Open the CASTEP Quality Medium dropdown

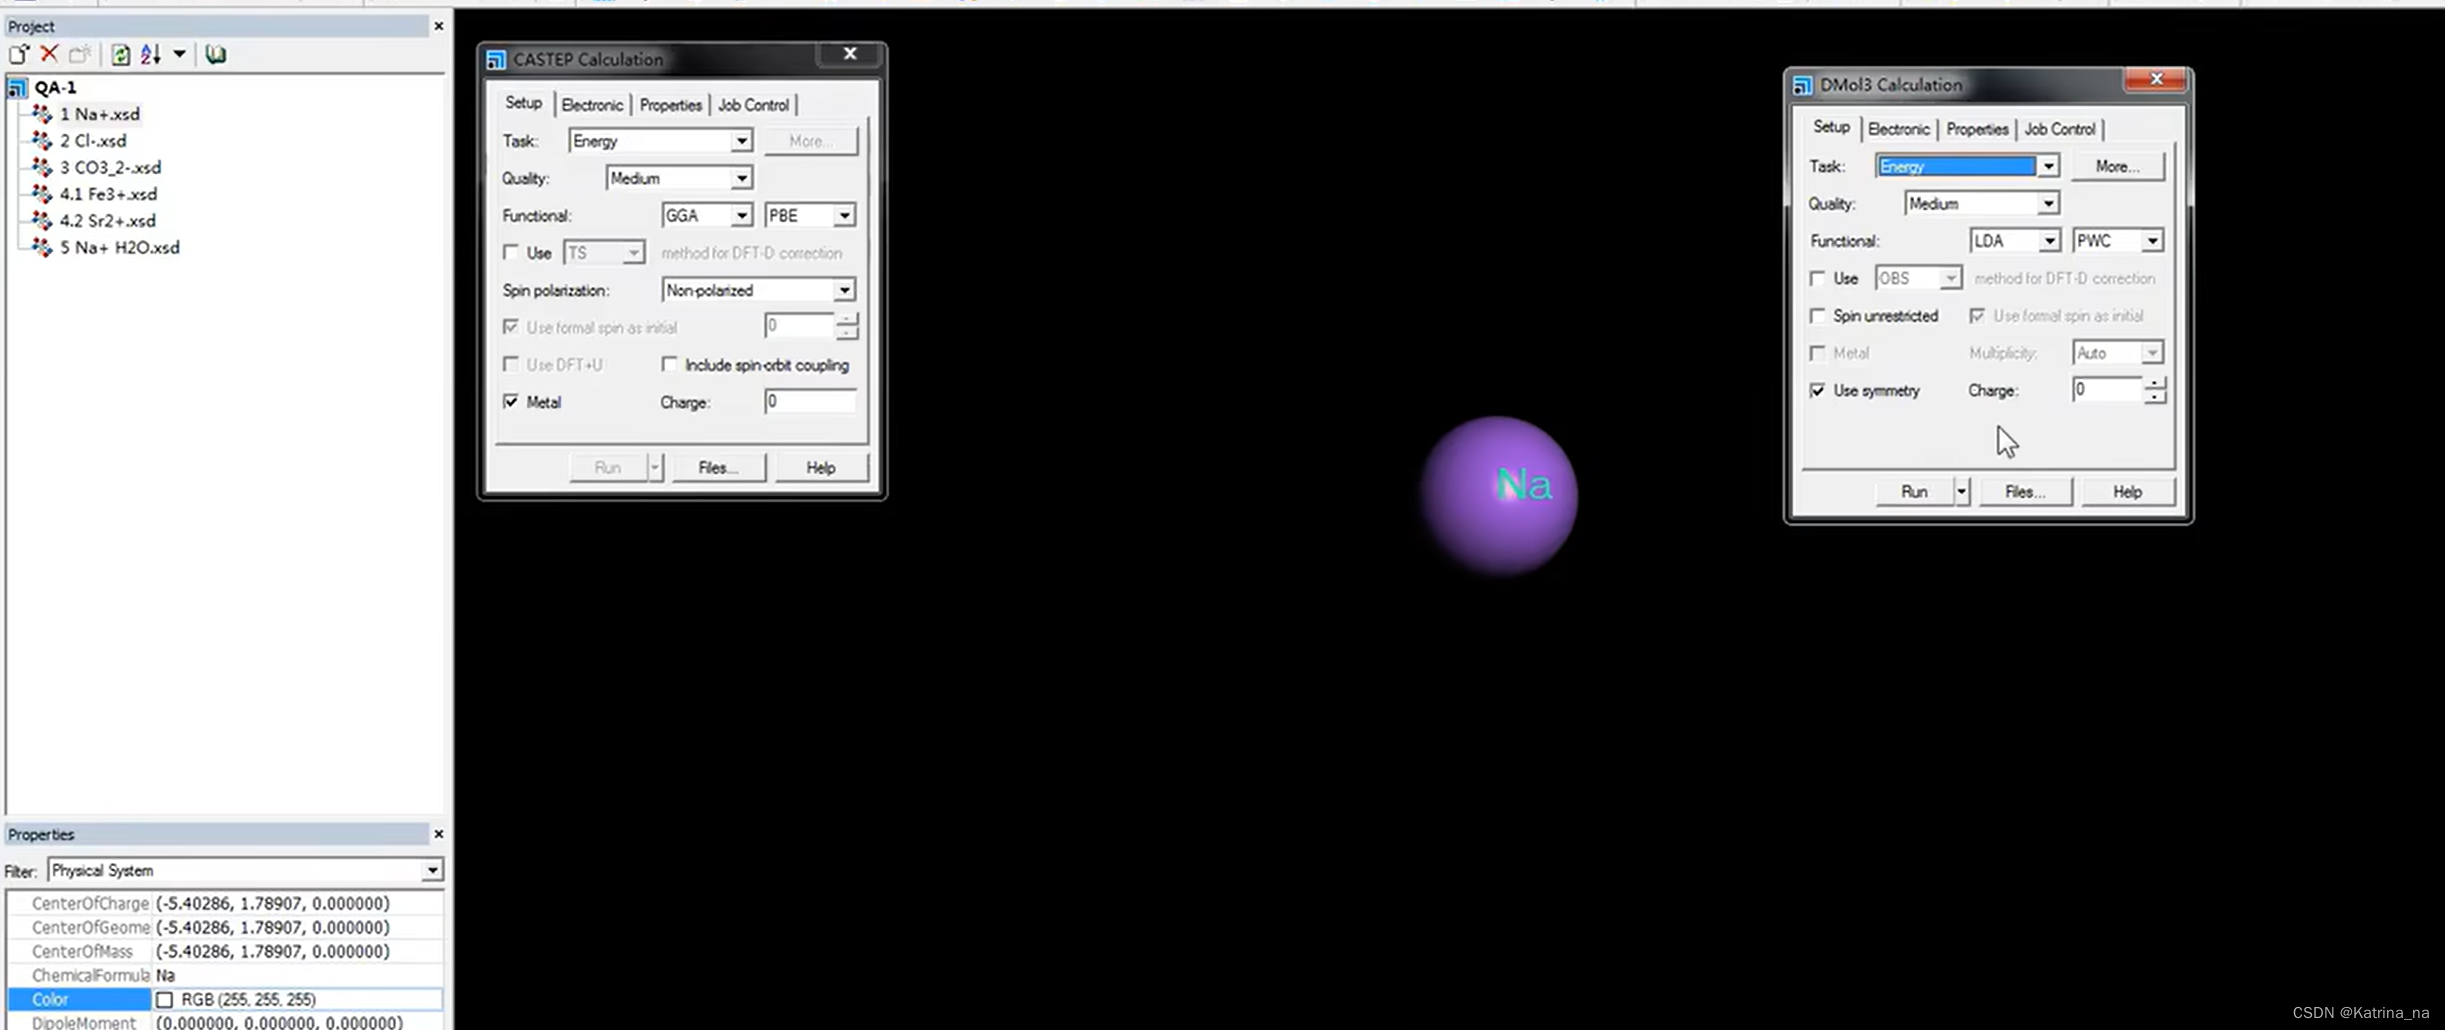coord(741,178)
